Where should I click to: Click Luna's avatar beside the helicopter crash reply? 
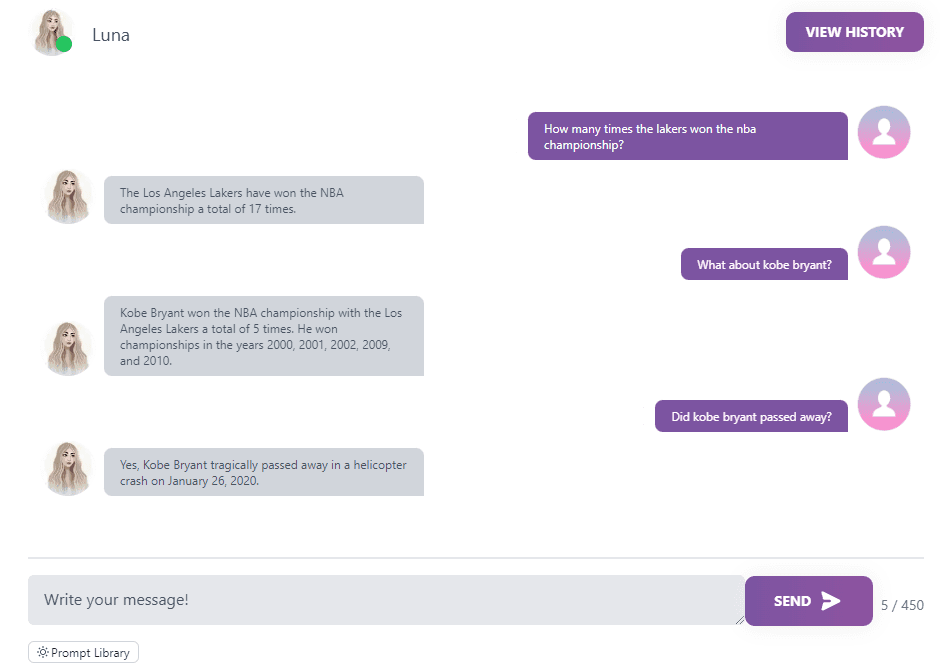68,468
